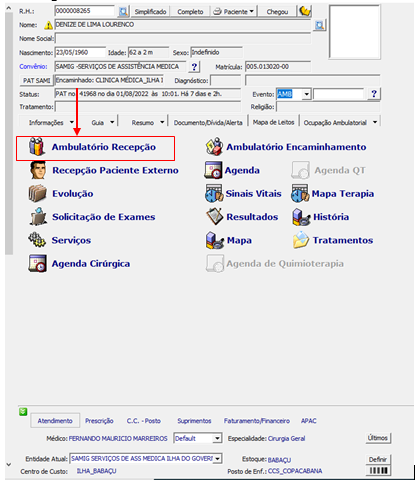
Task: Open the Mapa de Leitos menu
Action: click(x=273, y=122)
